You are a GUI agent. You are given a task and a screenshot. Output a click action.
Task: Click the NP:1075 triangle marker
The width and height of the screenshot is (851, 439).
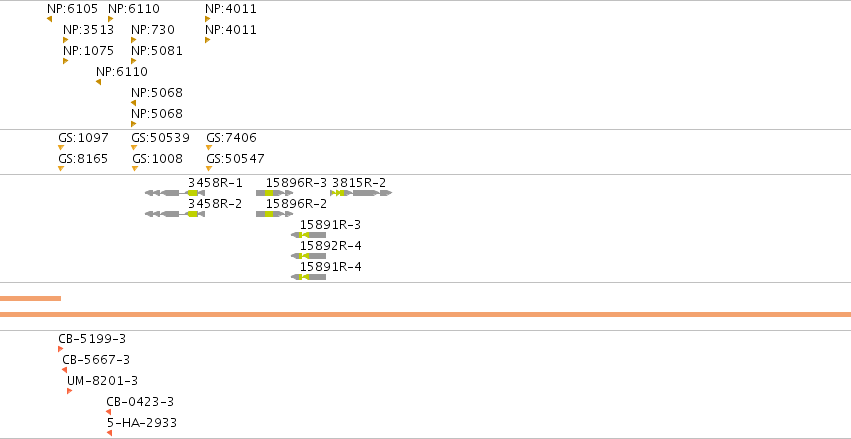tap(66, 61)
